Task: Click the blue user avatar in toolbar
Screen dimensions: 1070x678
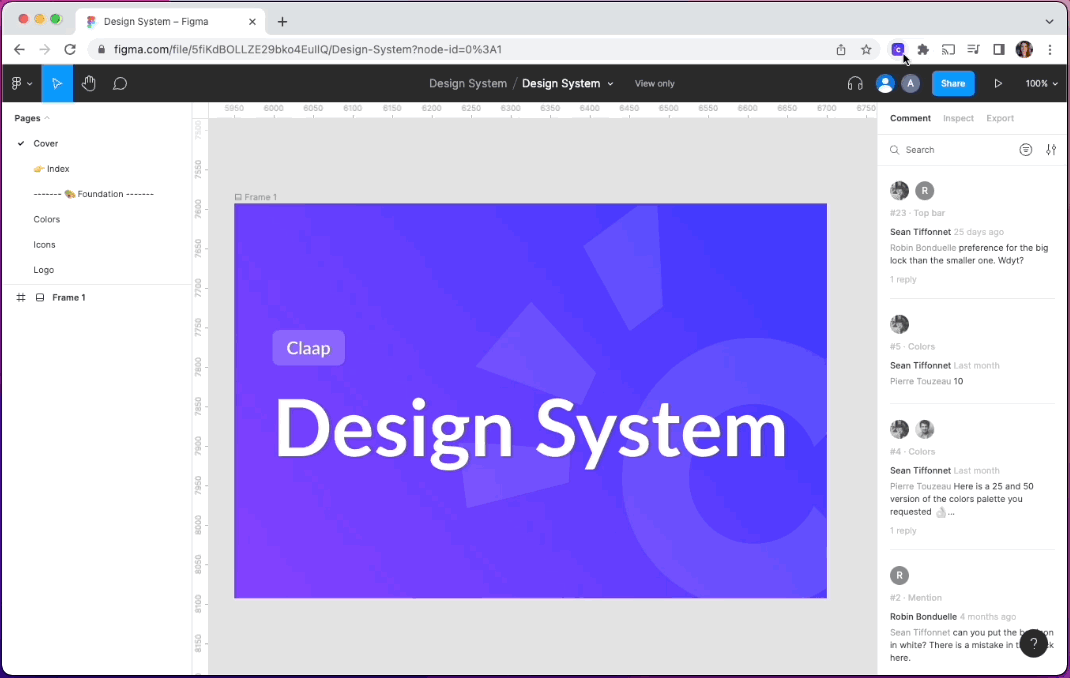Action: (x=885, y=83)
